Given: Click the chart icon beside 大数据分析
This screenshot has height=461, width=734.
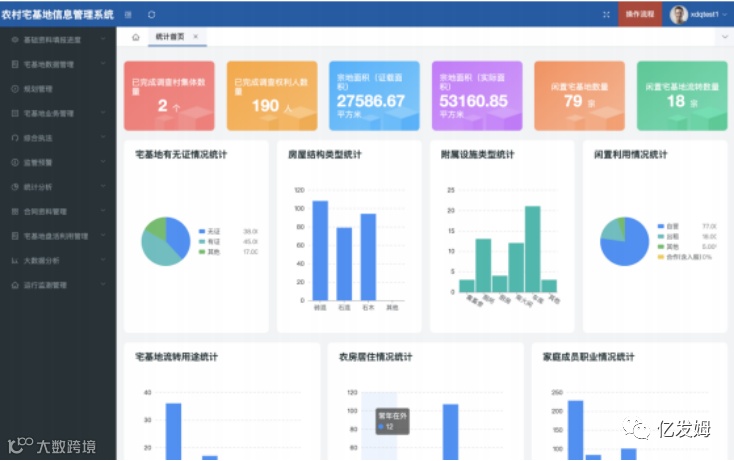Looking at the screenshot, I should pos(15,260).
